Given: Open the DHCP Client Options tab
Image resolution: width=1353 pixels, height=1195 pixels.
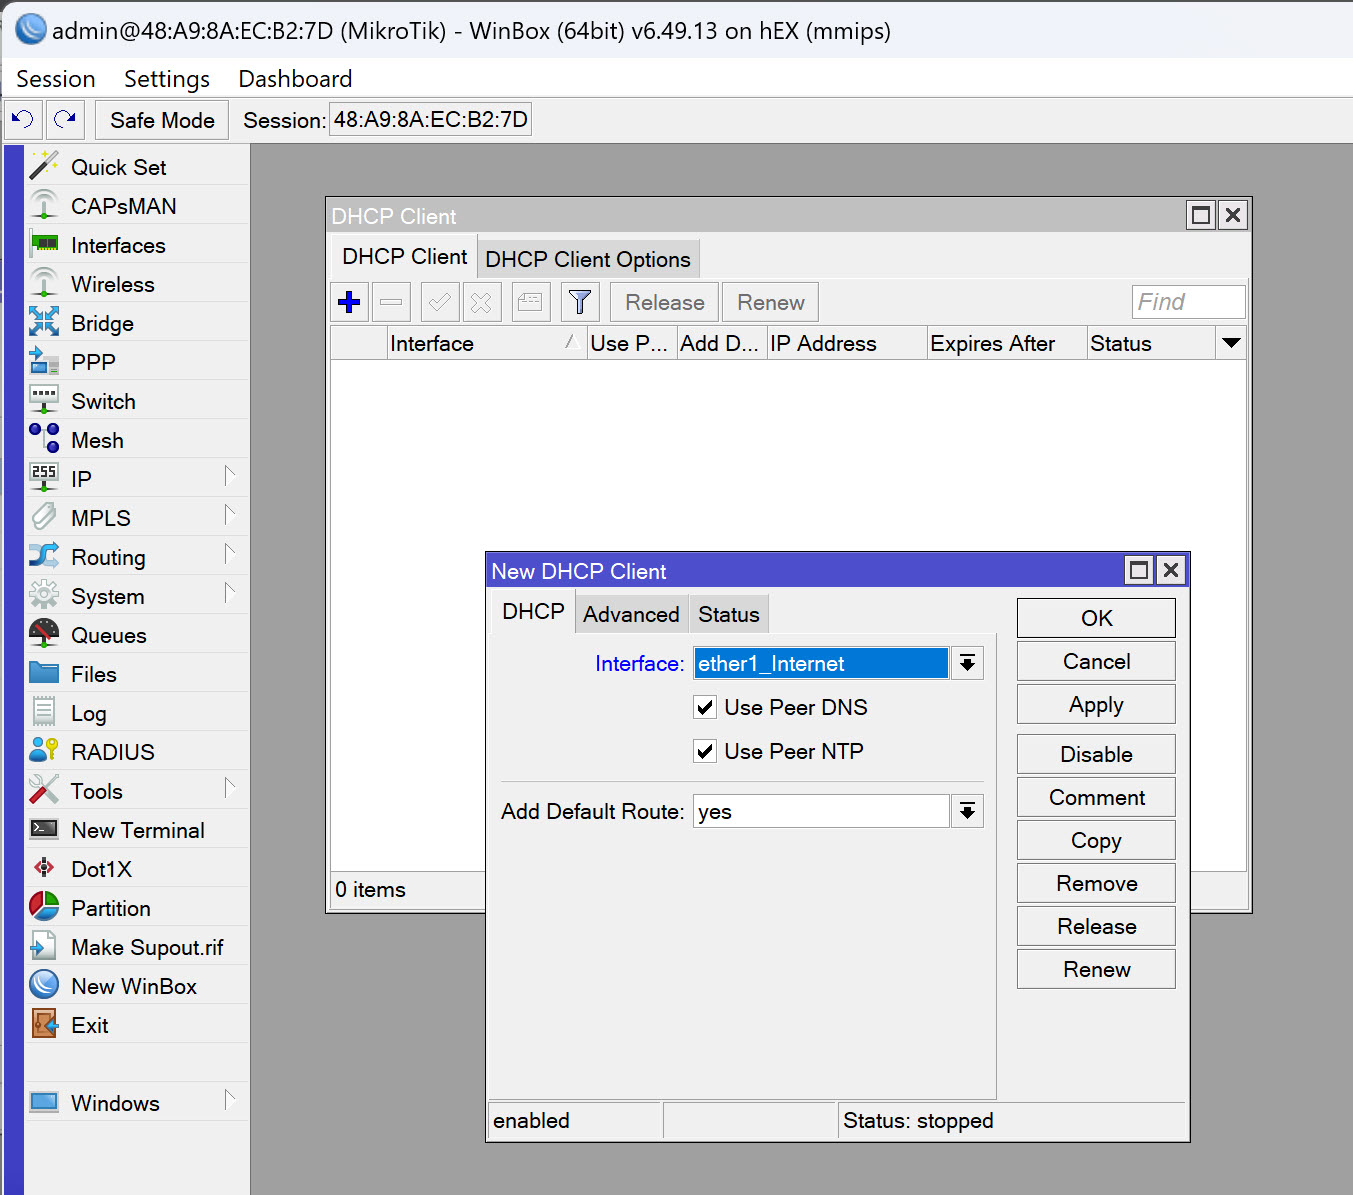Looking at the screenshot, I should [x=588, y=258].
